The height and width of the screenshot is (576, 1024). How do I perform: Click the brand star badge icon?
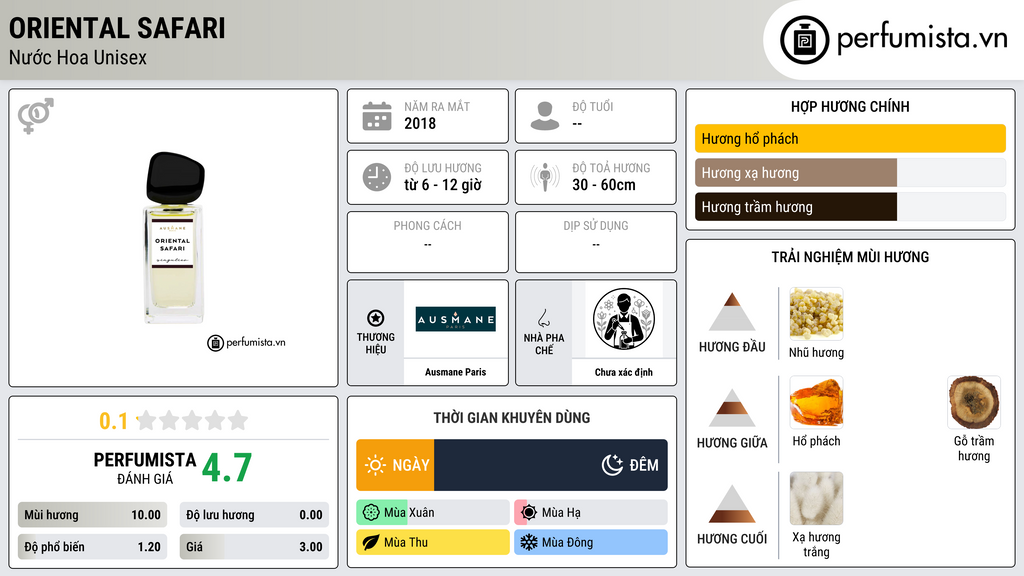pyautogui.click(x=376, y=318)
